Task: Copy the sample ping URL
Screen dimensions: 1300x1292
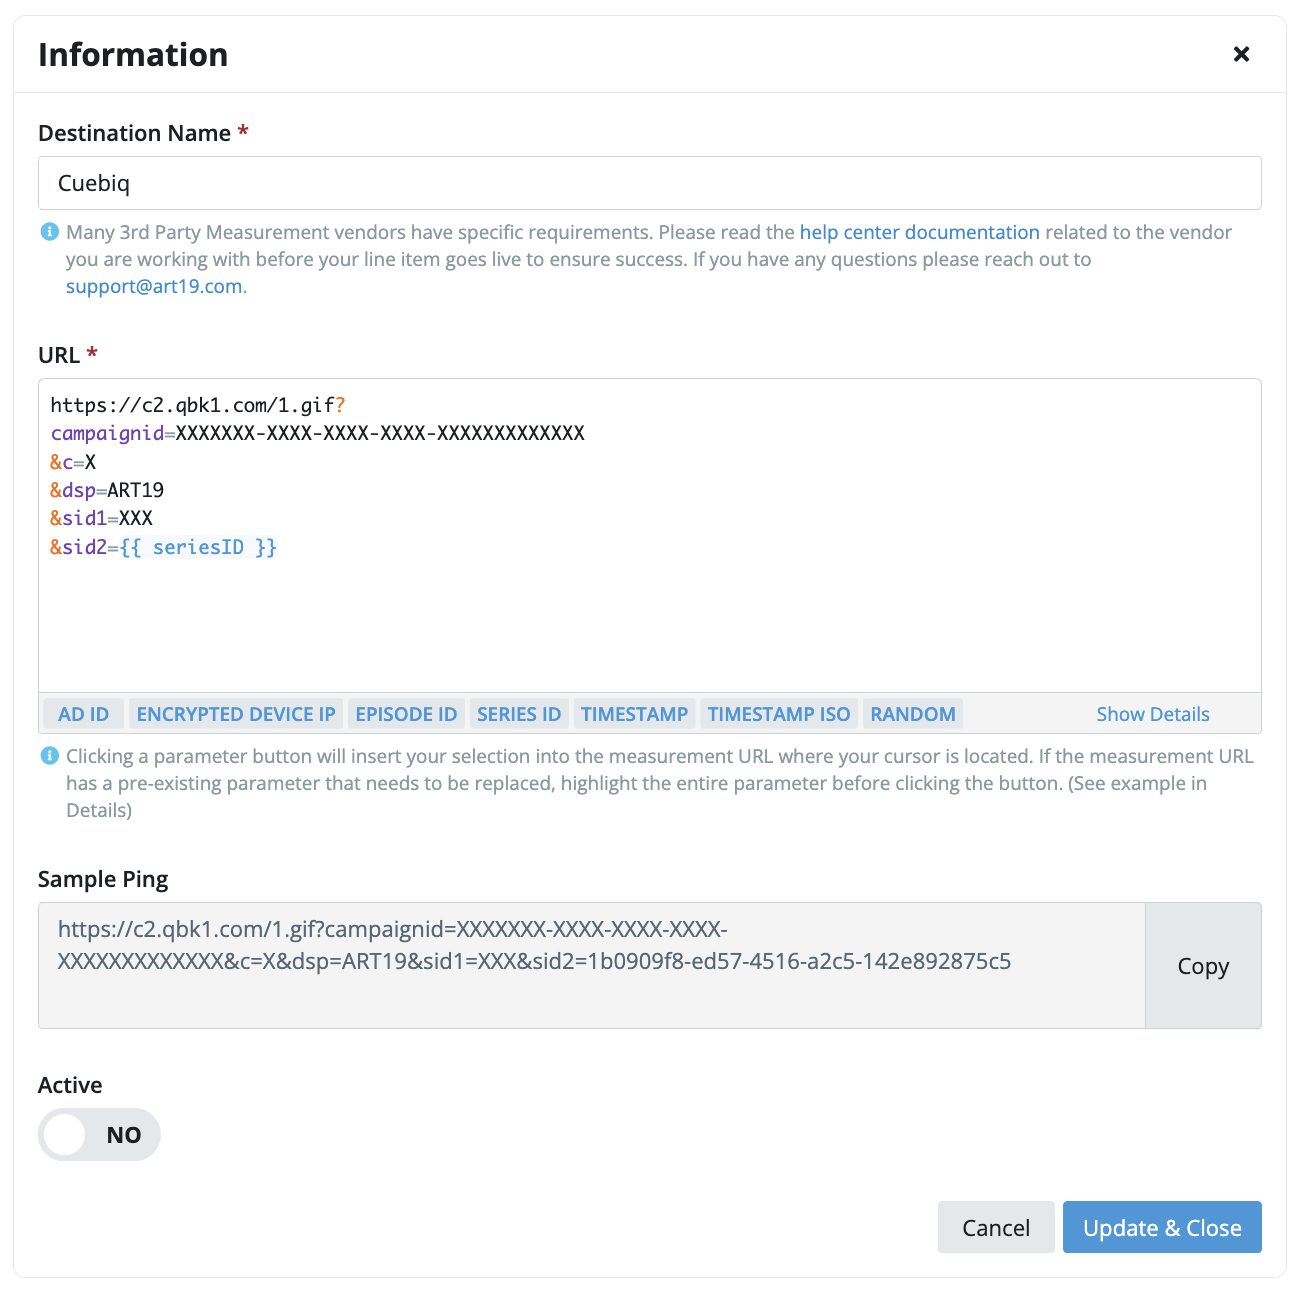Action: pos(1203,966)
